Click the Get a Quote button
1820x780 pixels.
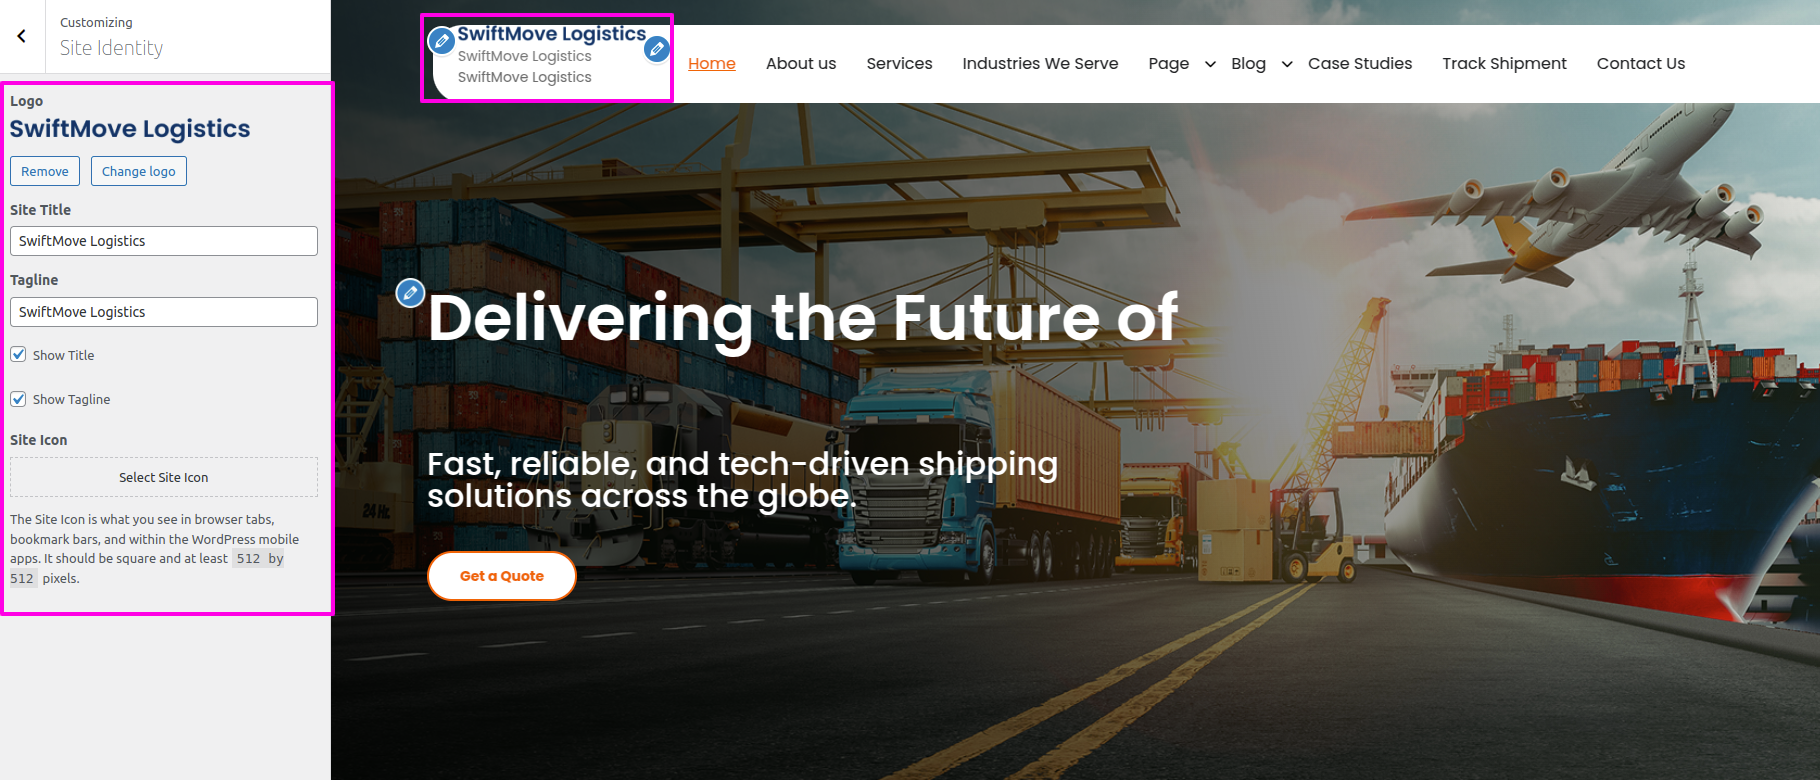click(x=502, y=576)
